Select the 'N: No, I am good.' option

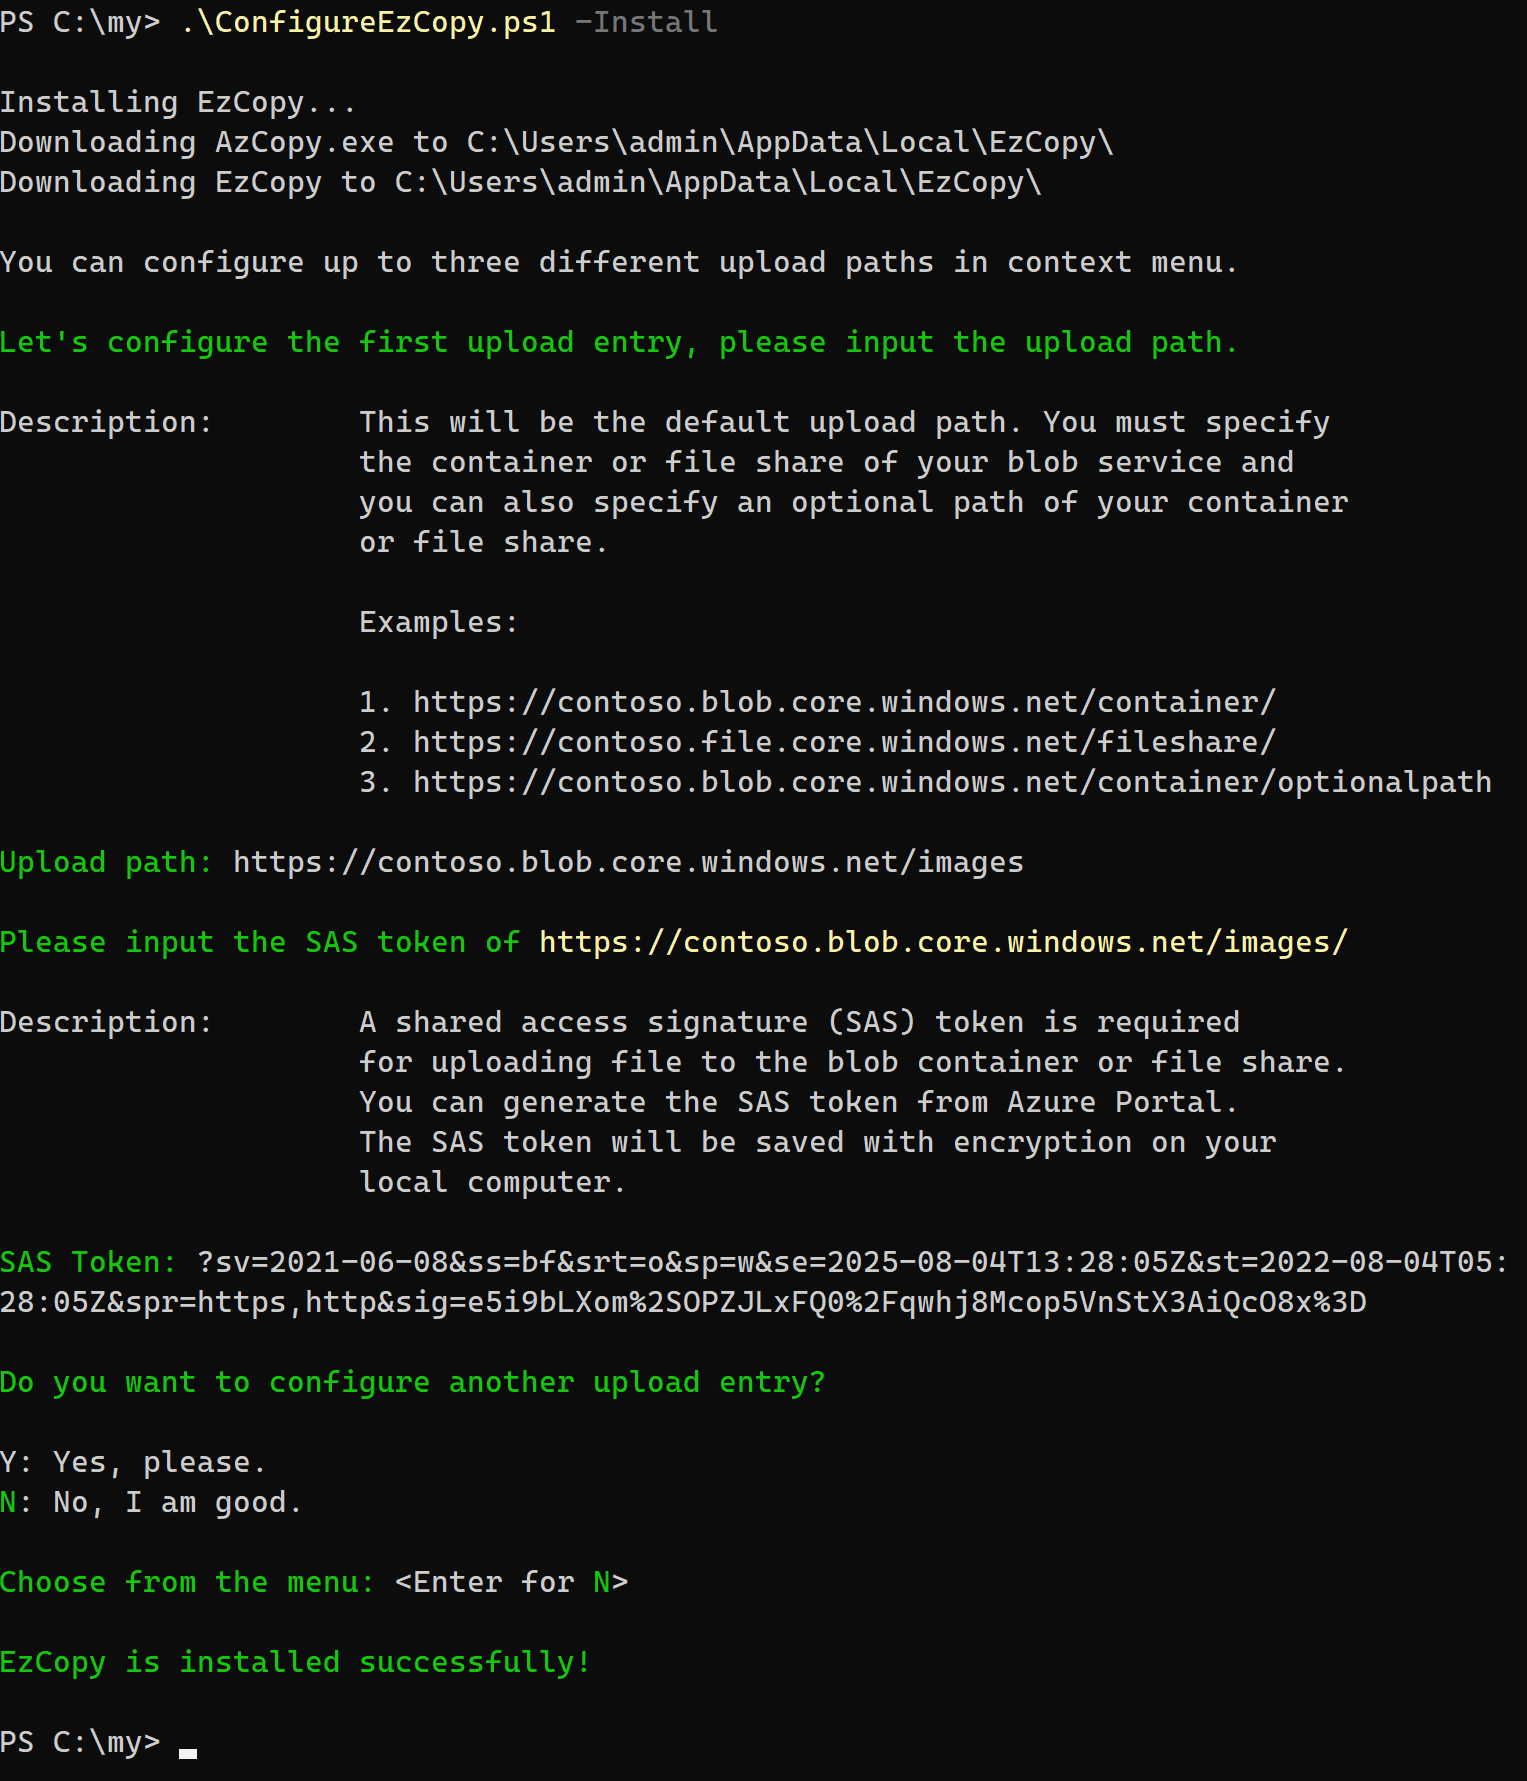click(150, 1502)
